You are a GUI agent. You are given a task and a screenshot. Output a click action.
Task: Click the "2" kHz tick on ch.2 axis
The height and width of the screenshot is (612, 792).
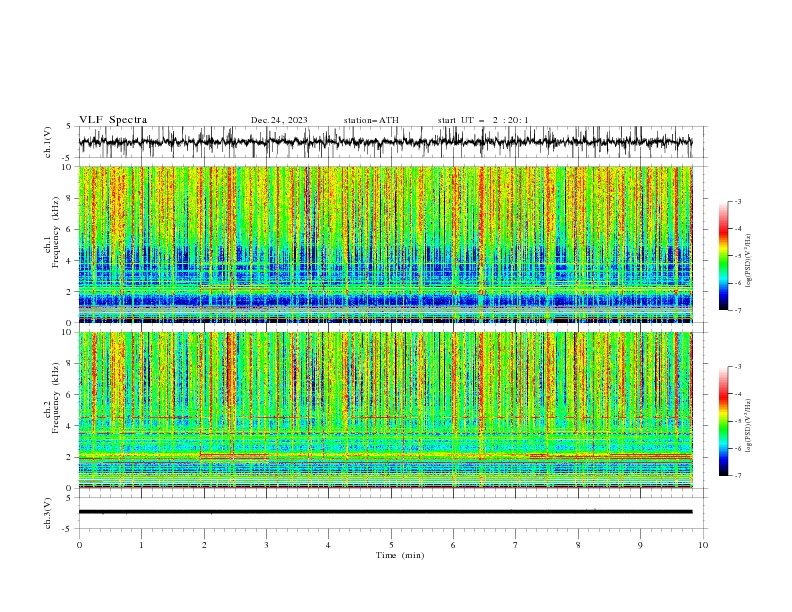[x=70, y=457]
